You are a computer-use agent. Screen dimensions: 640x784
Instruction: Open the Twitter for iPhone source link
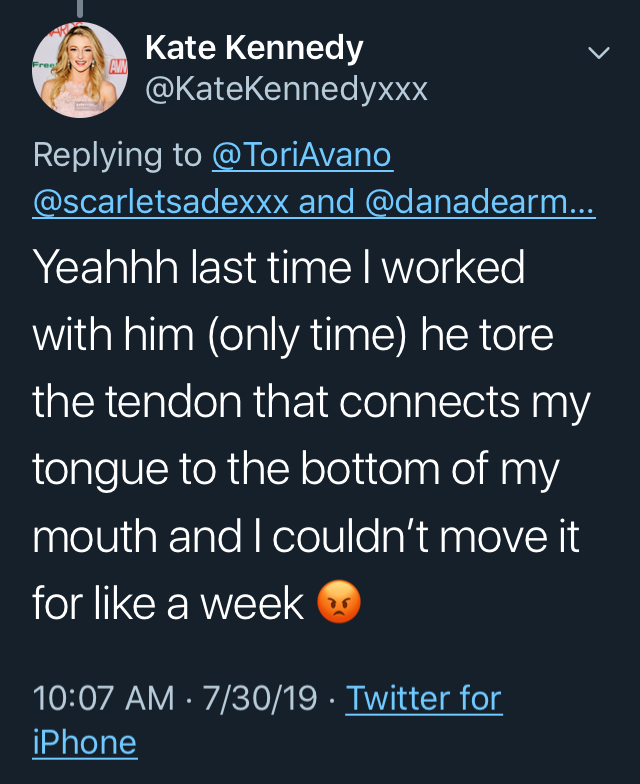pyautogui.click(x=423, y=698)
